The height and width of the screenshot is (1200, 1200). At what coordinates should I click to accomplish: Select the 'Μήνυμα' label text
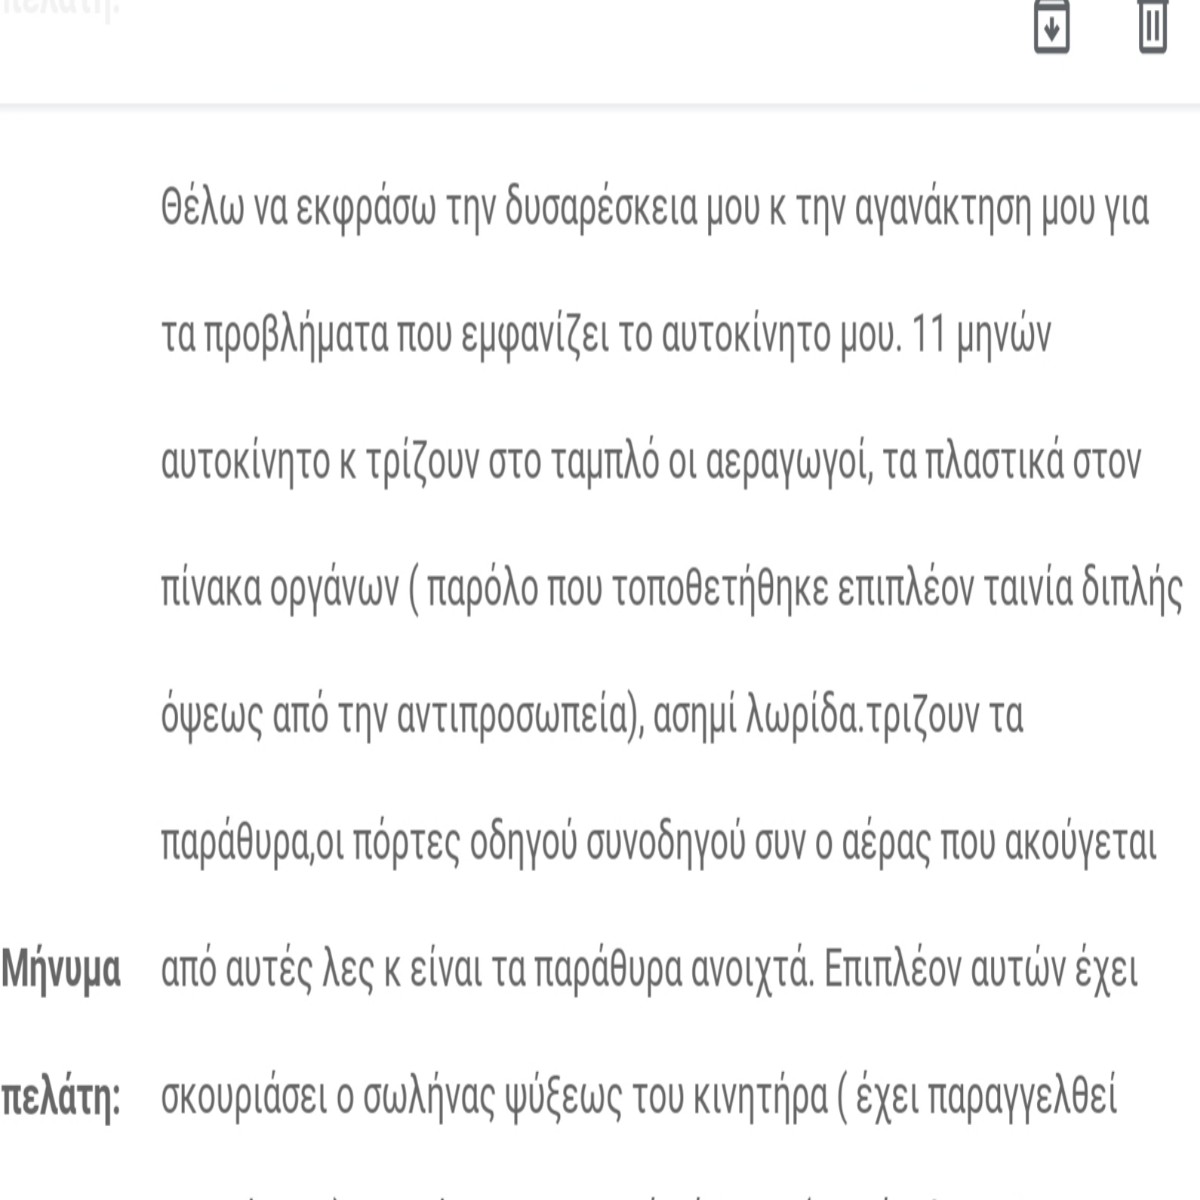61,971
